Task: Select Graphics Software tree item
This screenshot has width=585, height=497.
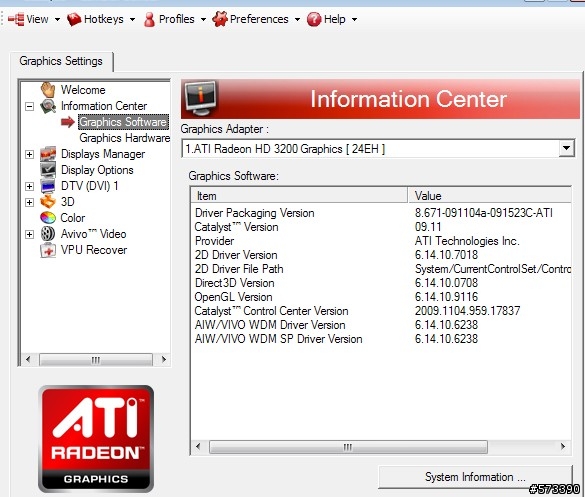Action: [123, 122]
